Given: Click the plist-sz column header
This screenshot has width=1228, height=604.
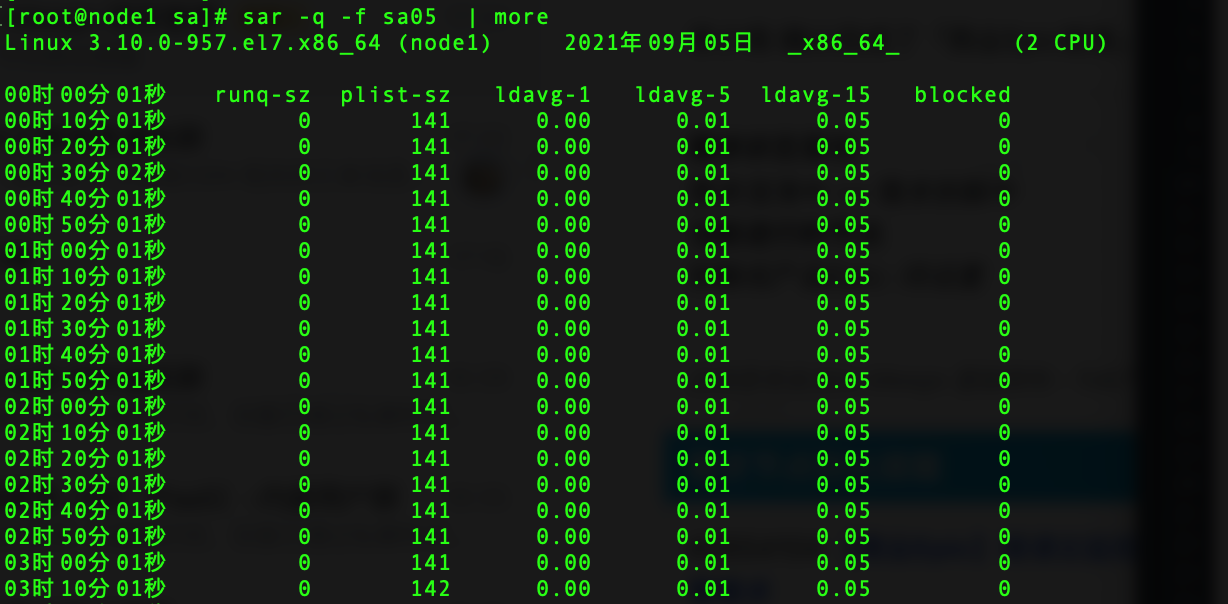Looking at the screenshot, I should 395,95.
